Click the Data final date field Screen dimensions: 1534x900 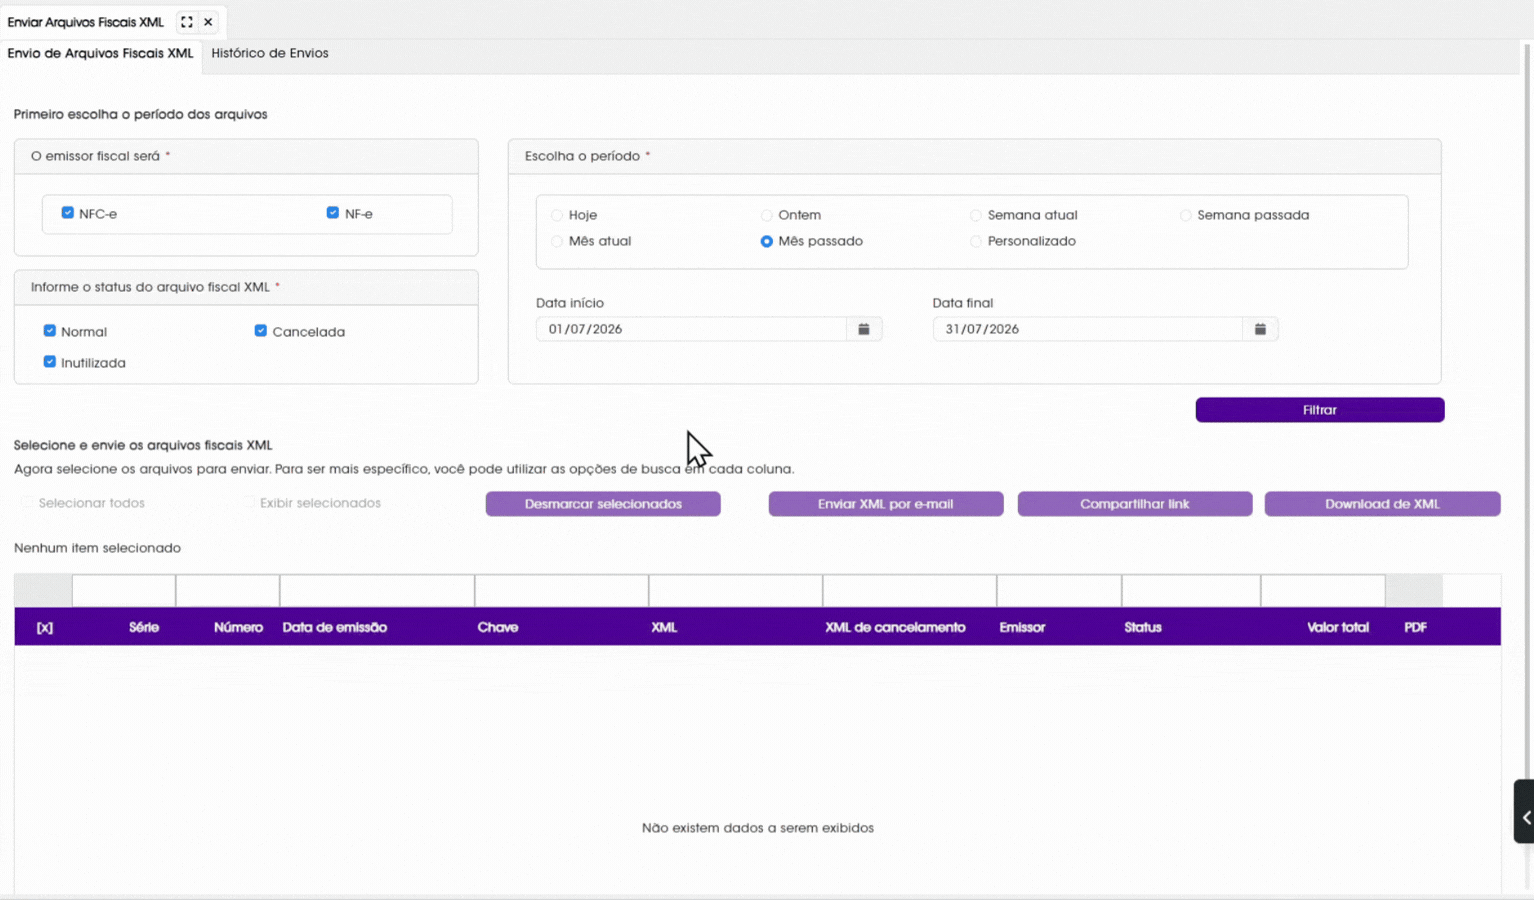coord(1088,329)
